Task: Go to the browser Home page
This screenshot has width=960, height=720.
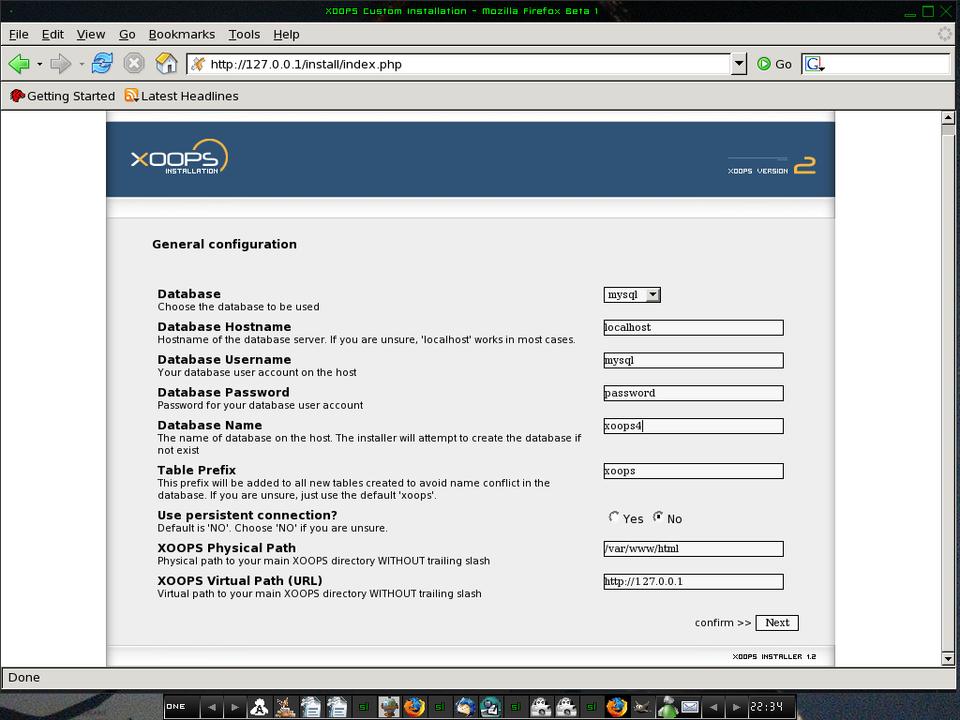Action: pos(166,64)
